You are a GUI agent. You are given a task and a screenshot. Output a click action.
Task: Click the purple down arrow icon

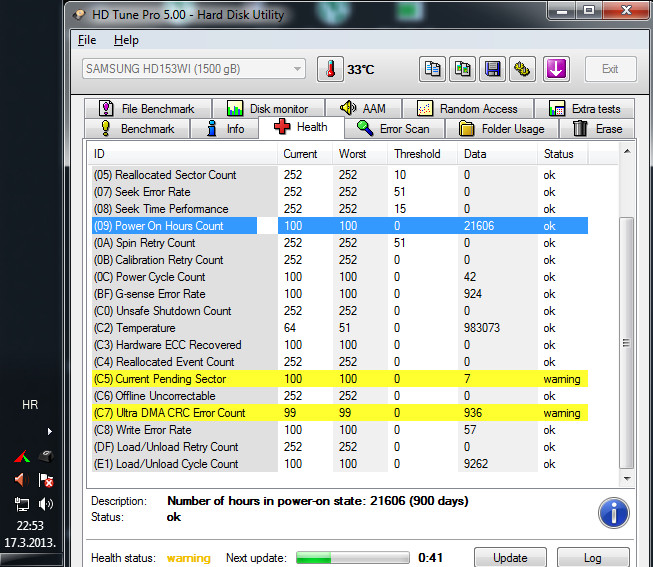pos(556,69)
